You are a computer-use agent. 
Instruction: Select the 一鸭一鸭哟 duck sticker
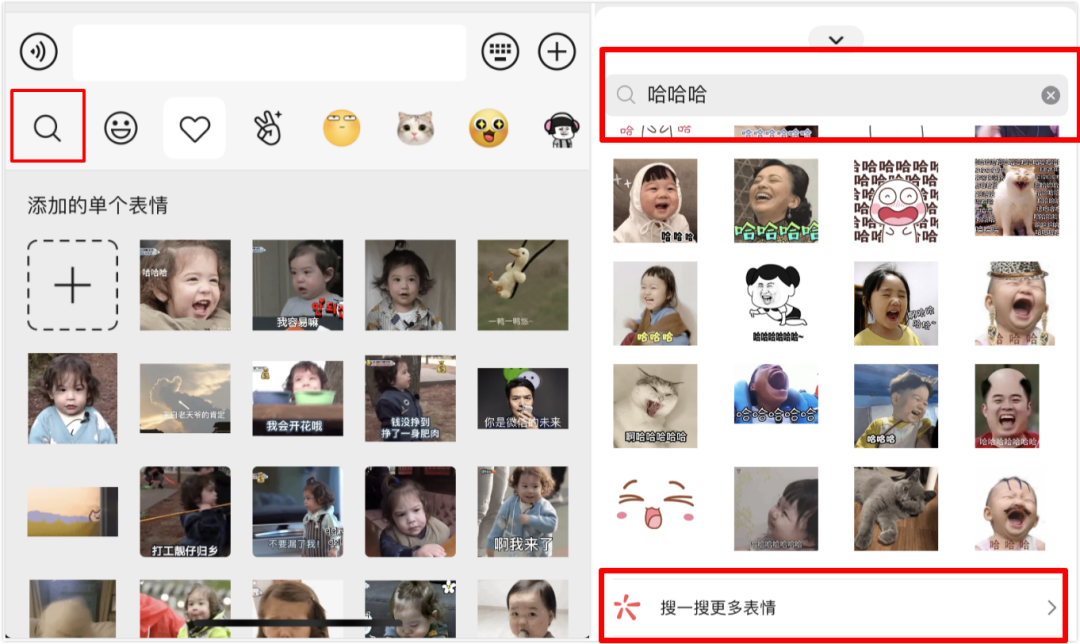pyautogui.click(x=523, y=285)
